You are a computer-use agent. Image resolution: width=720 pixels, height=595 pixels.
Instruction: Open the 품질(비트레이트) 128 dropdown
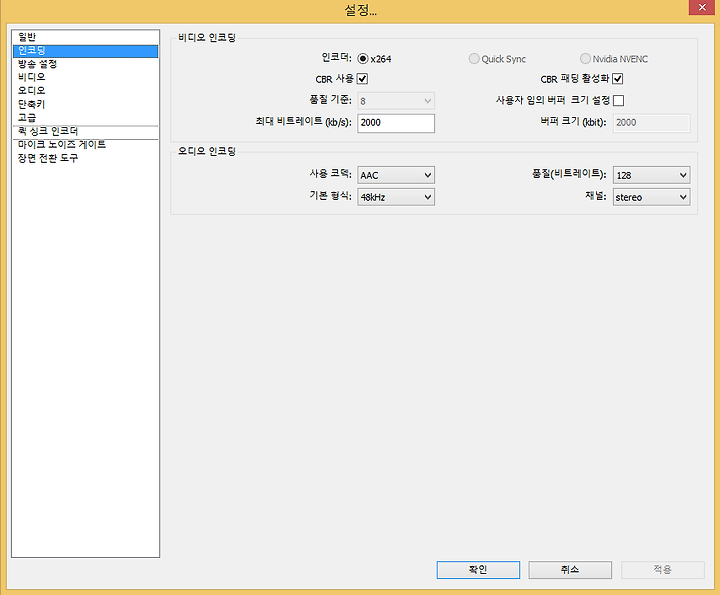tap(651, 175)
